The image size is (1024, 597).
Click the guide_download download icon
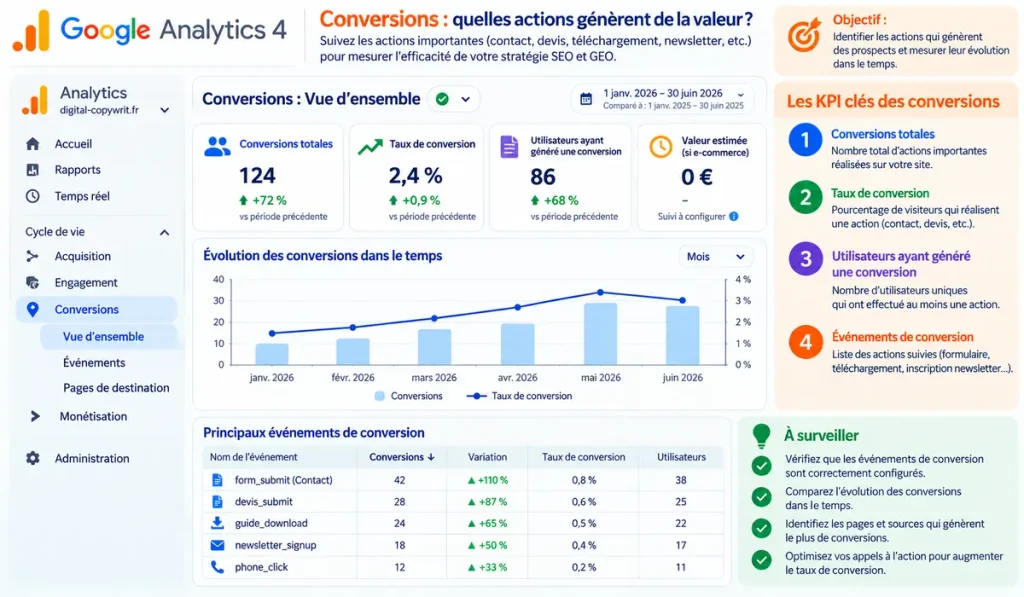[217, 523]
